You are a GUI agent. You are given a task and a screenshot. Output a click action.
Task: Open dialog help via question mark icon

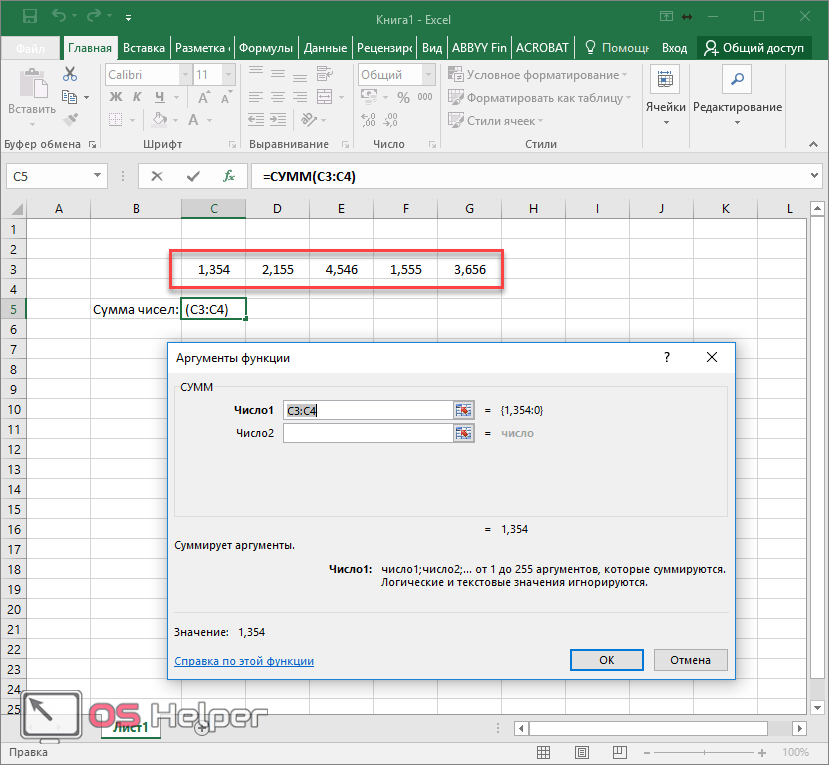(x=667, y=357)
